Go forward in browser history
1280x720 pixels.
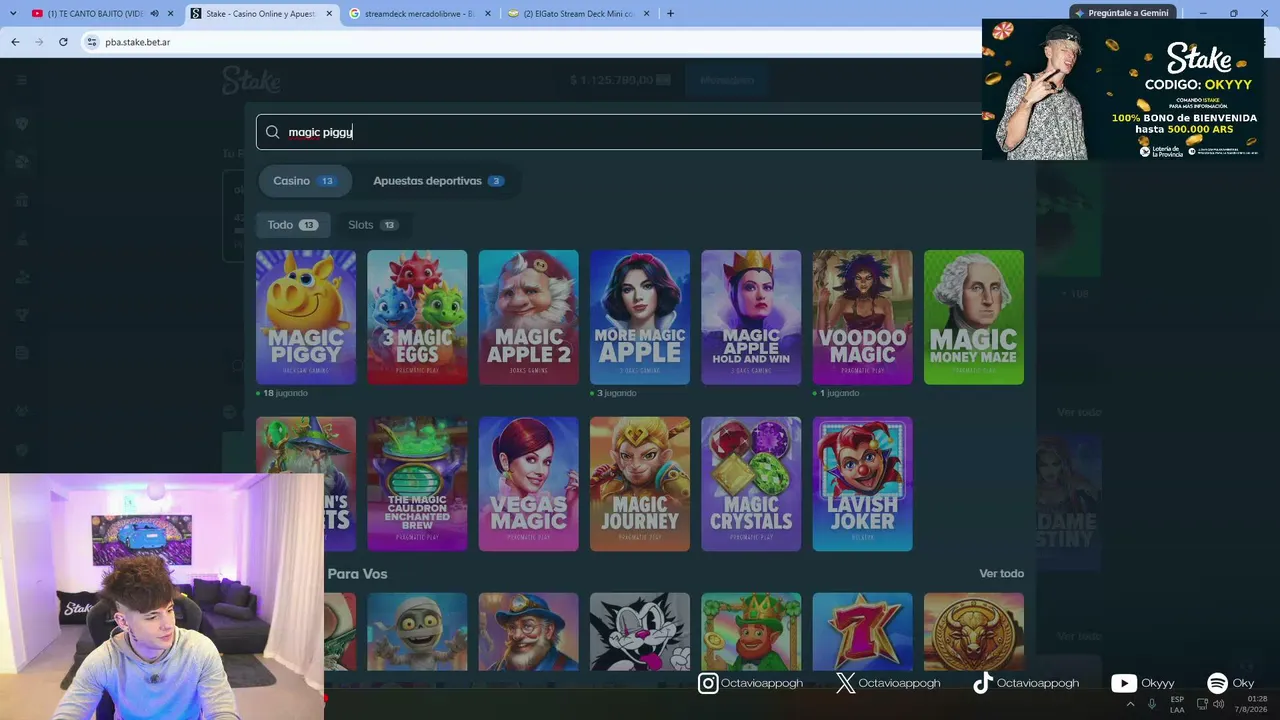tap(39, 42)
